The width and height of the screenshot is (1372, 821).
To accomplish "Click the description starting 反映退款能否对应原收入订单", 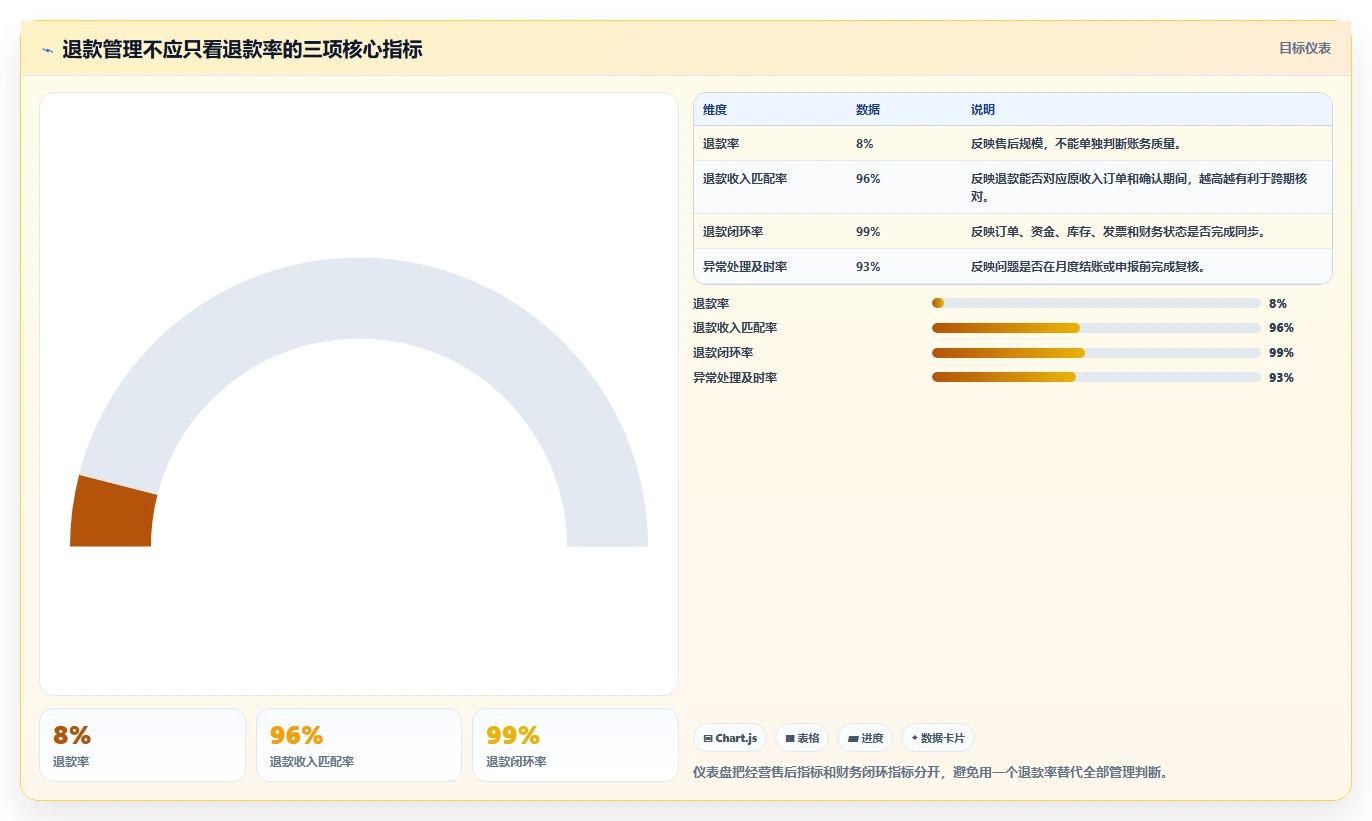I will tap(1139, 187).
